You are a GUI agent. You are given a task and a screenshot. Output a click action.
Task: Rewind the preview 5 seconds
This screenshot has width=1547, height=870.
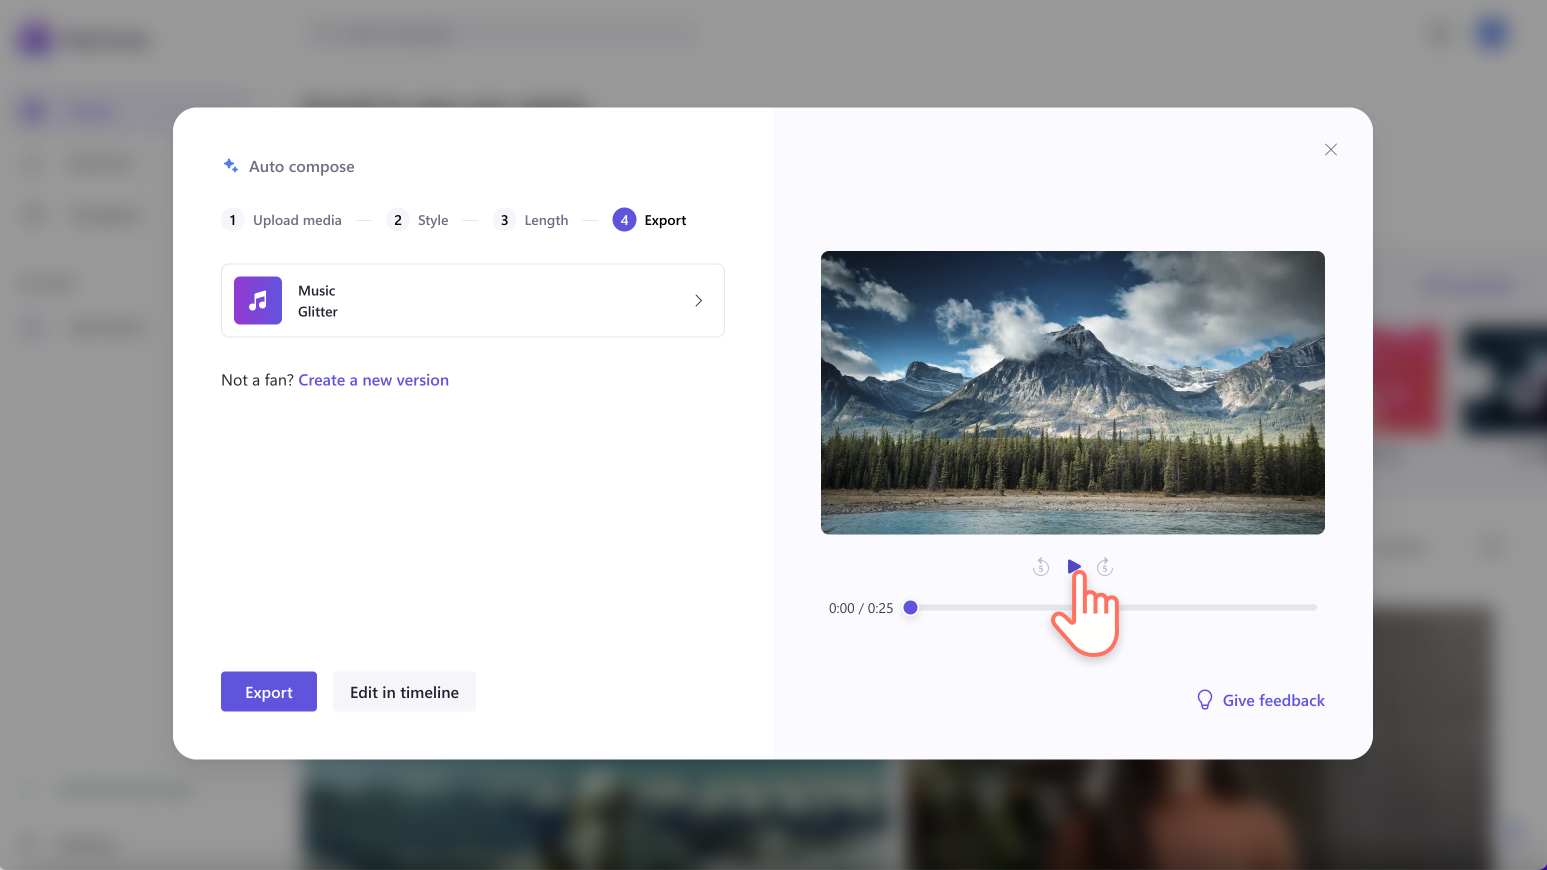coord(1040,566)
